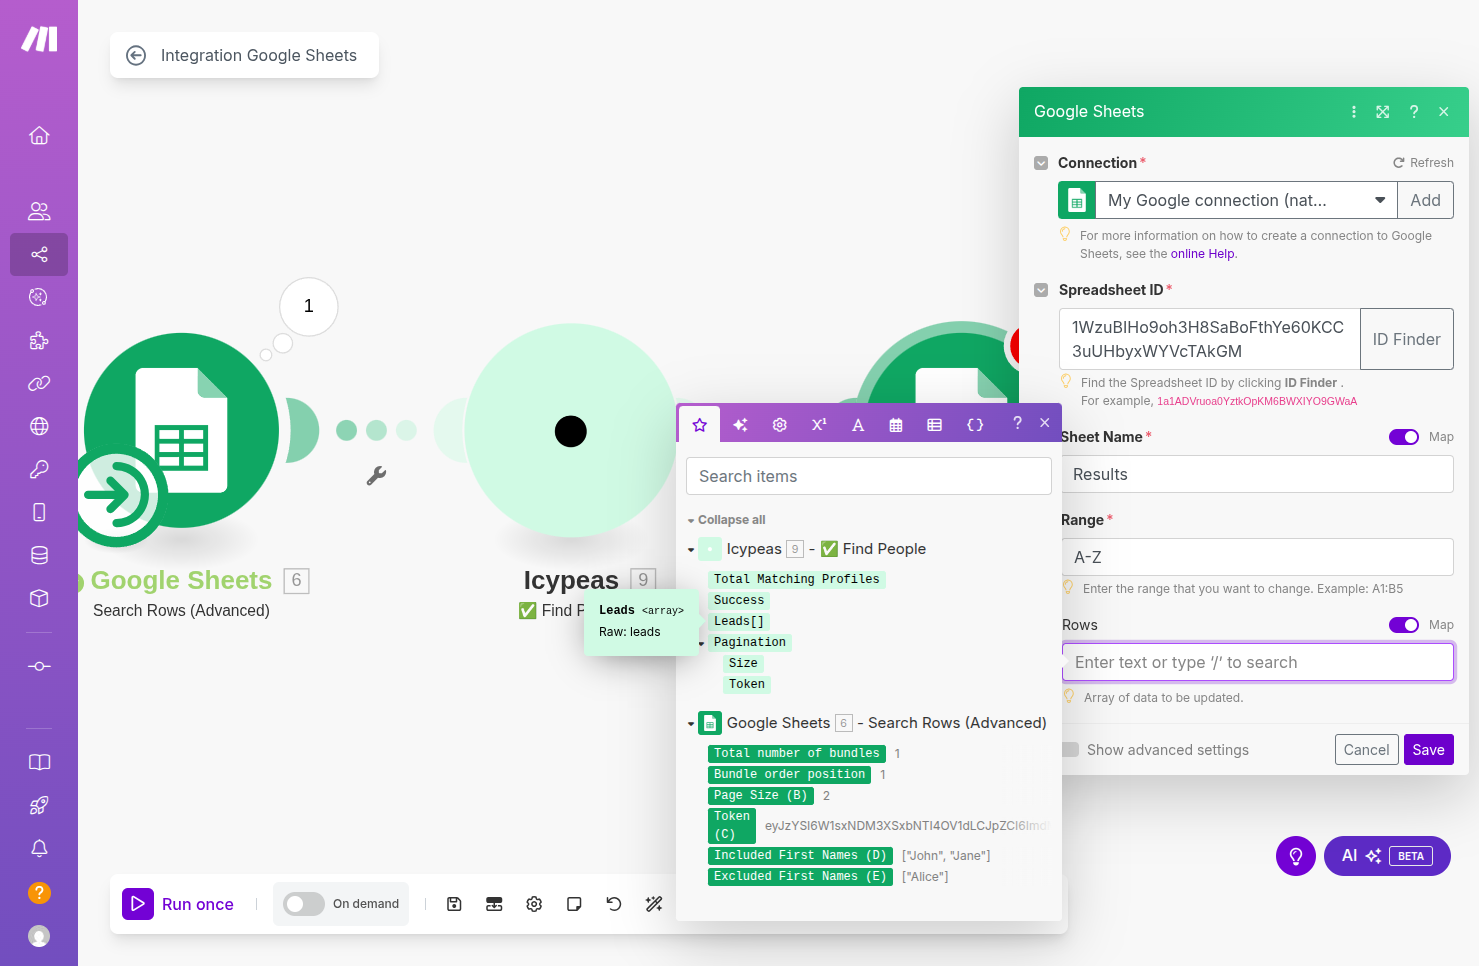Go to the Home icon in sidebar

coord(39,135)
